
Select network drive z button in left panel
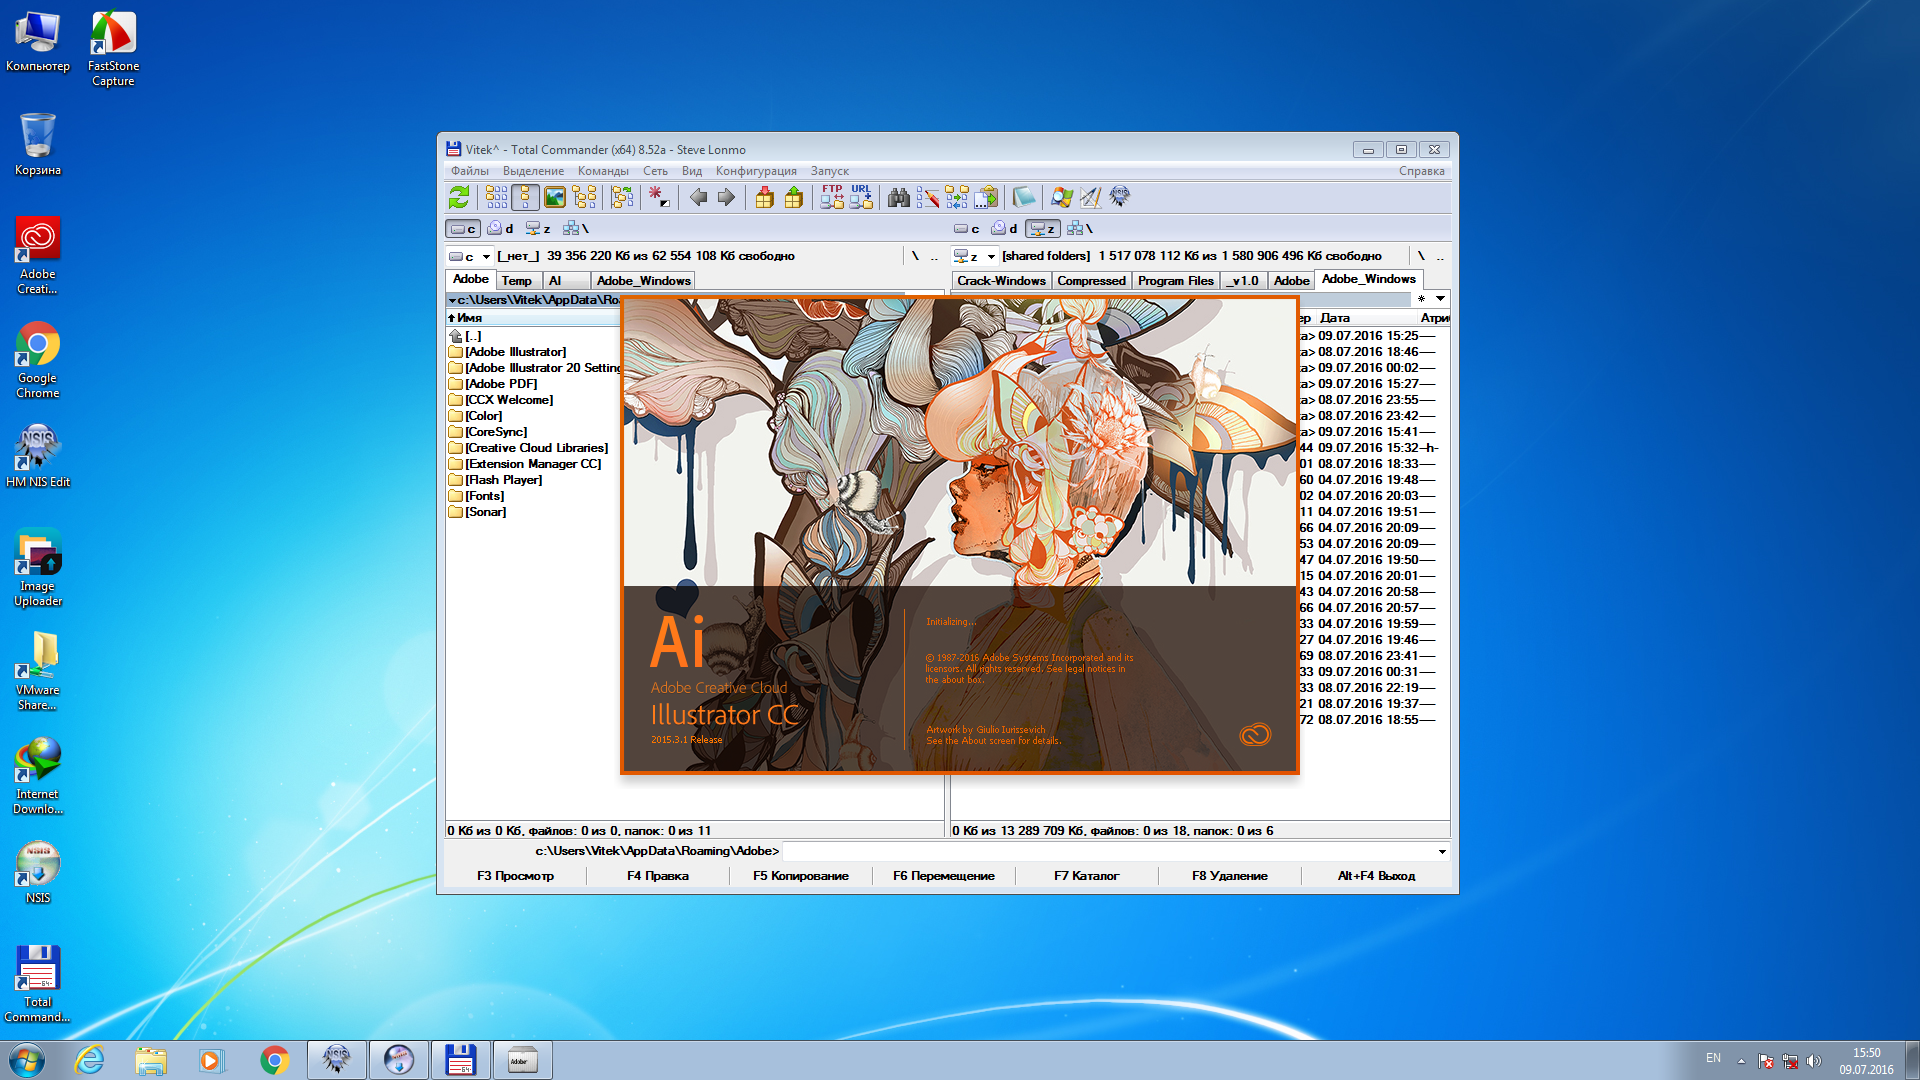pyautogui.click(x=538, y=229)
